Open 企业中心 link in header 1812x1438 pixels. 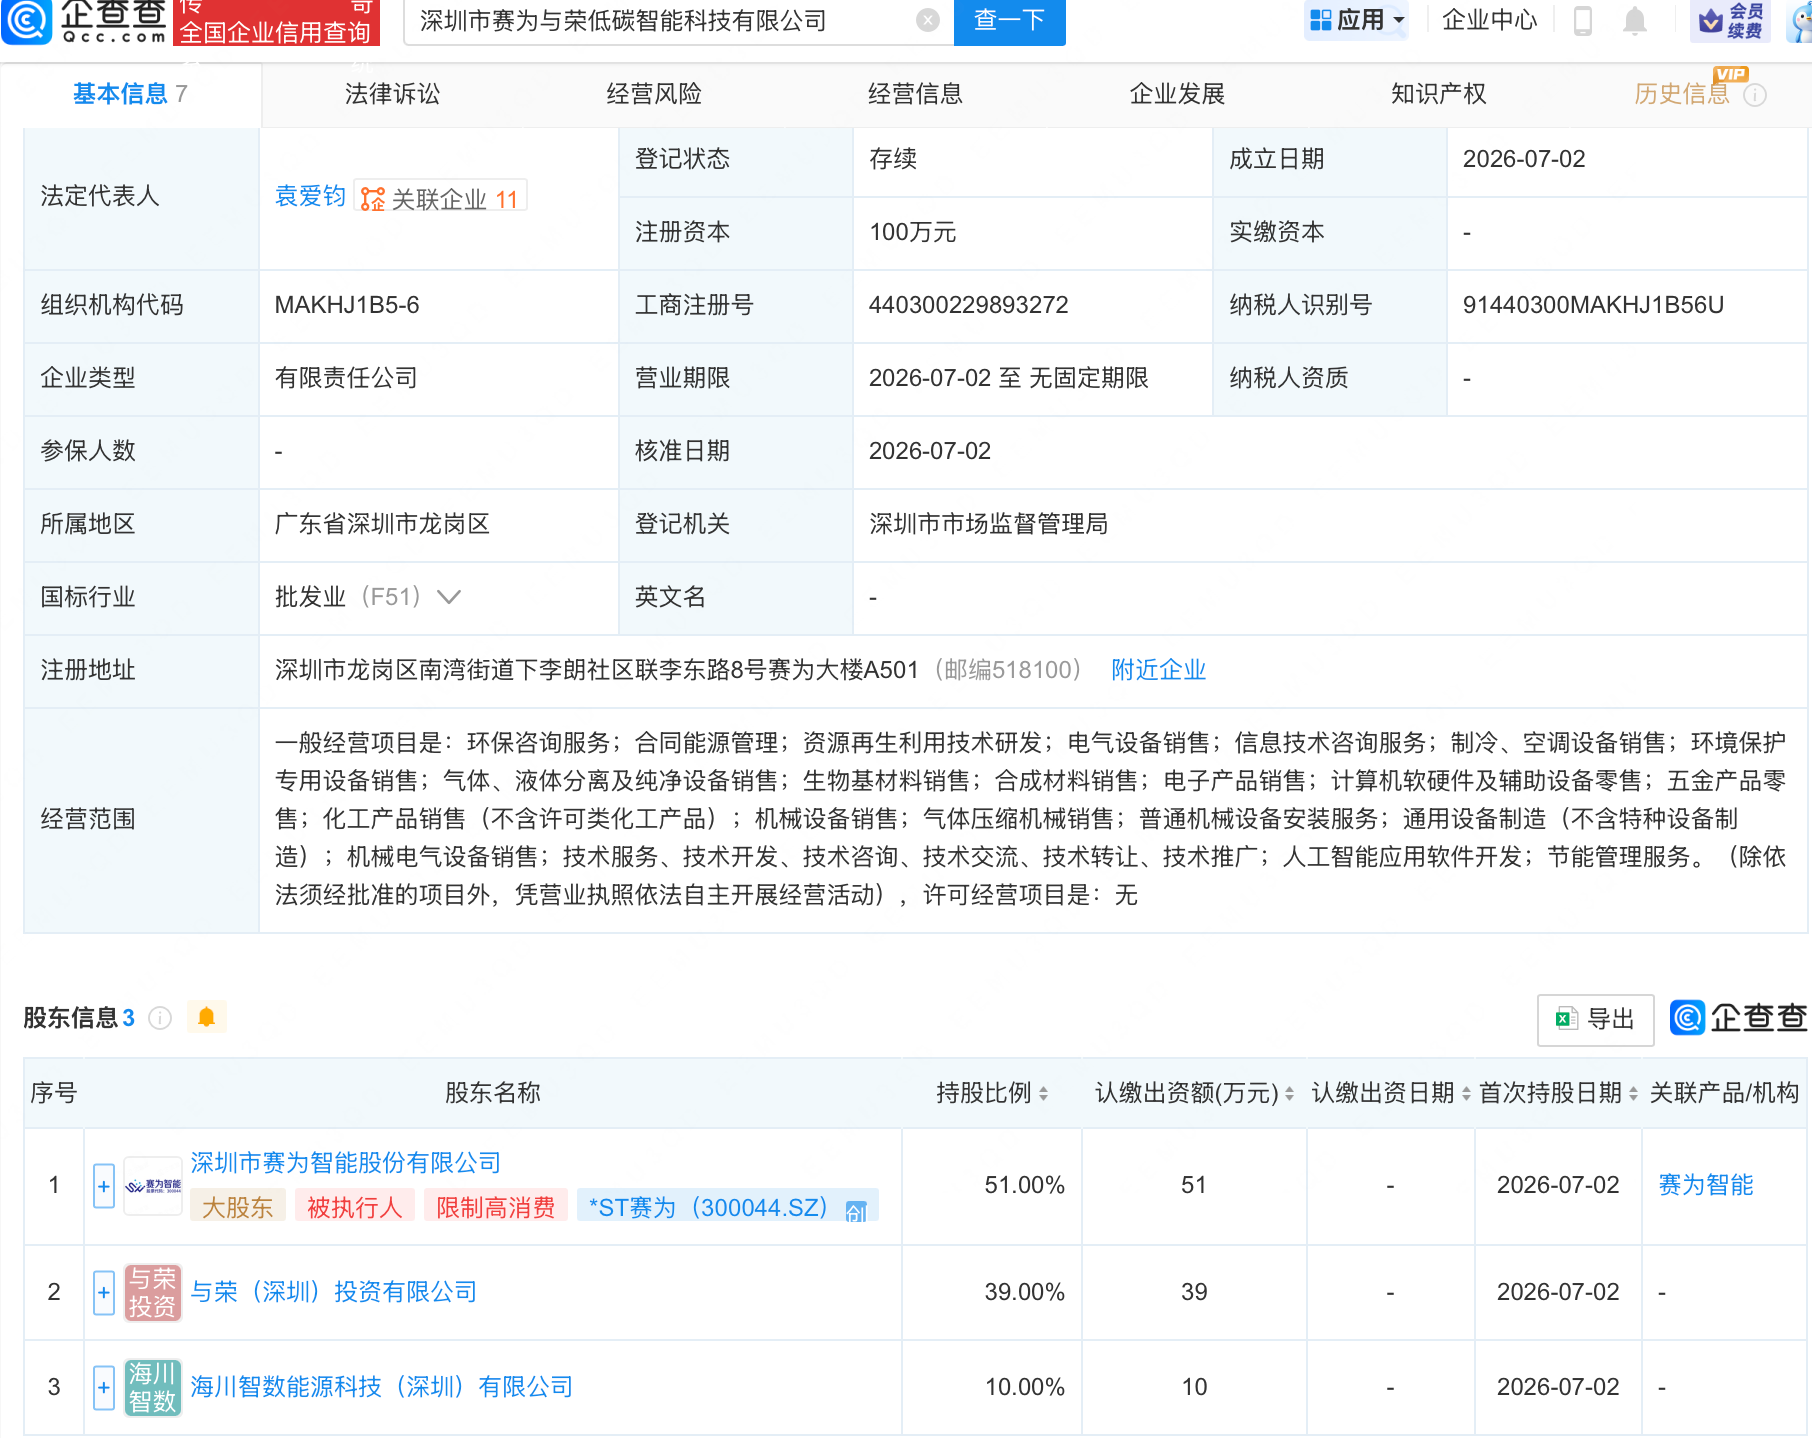(x=1489, y=20)
